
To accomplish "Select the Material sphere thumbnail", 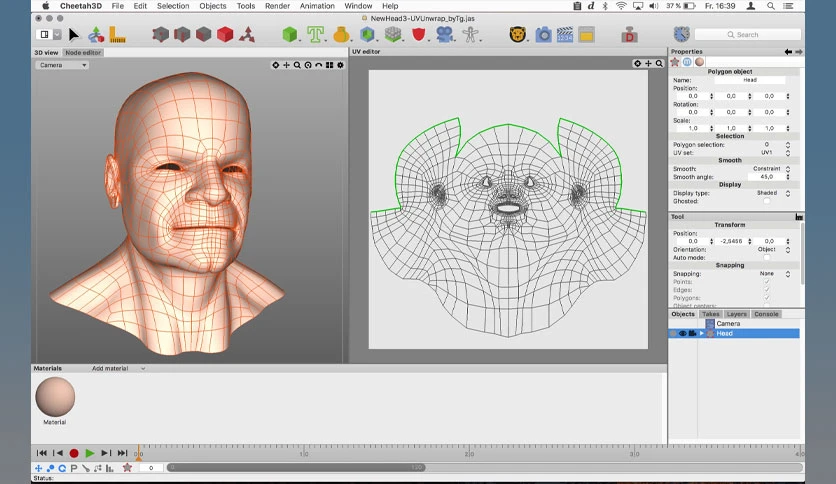I will pos(55,397).
